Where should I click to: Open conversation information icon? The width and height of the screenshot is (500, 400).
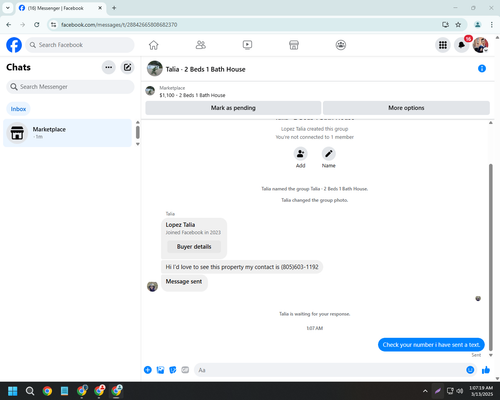[x=482, y=69]
